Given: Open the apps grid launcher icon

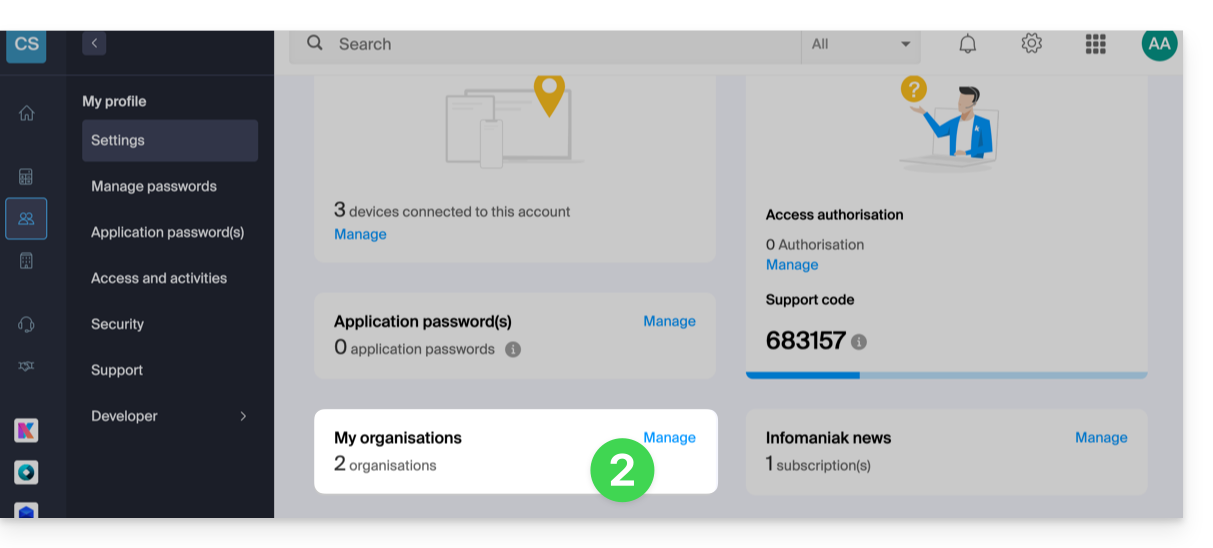Looking at the screenshot, I should click(x=1095, y=44).
